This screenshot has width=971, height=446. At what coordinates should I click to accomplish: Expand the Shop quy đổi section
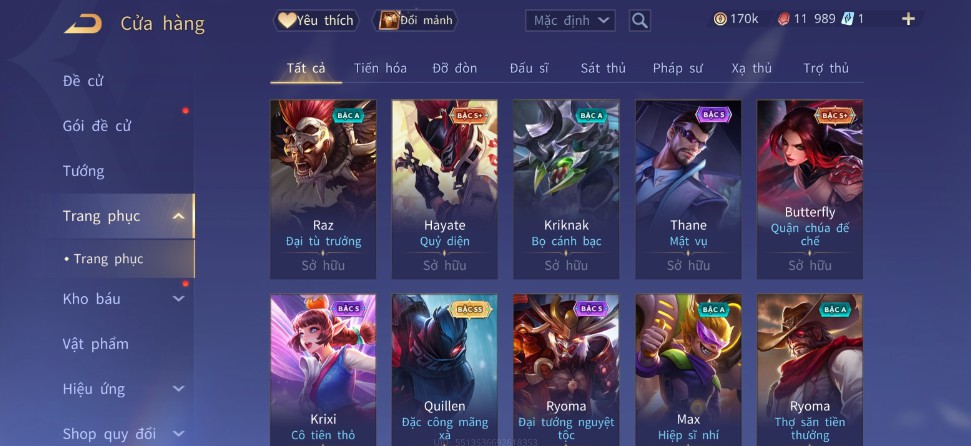pyautogui.click(x=178, y=434)
